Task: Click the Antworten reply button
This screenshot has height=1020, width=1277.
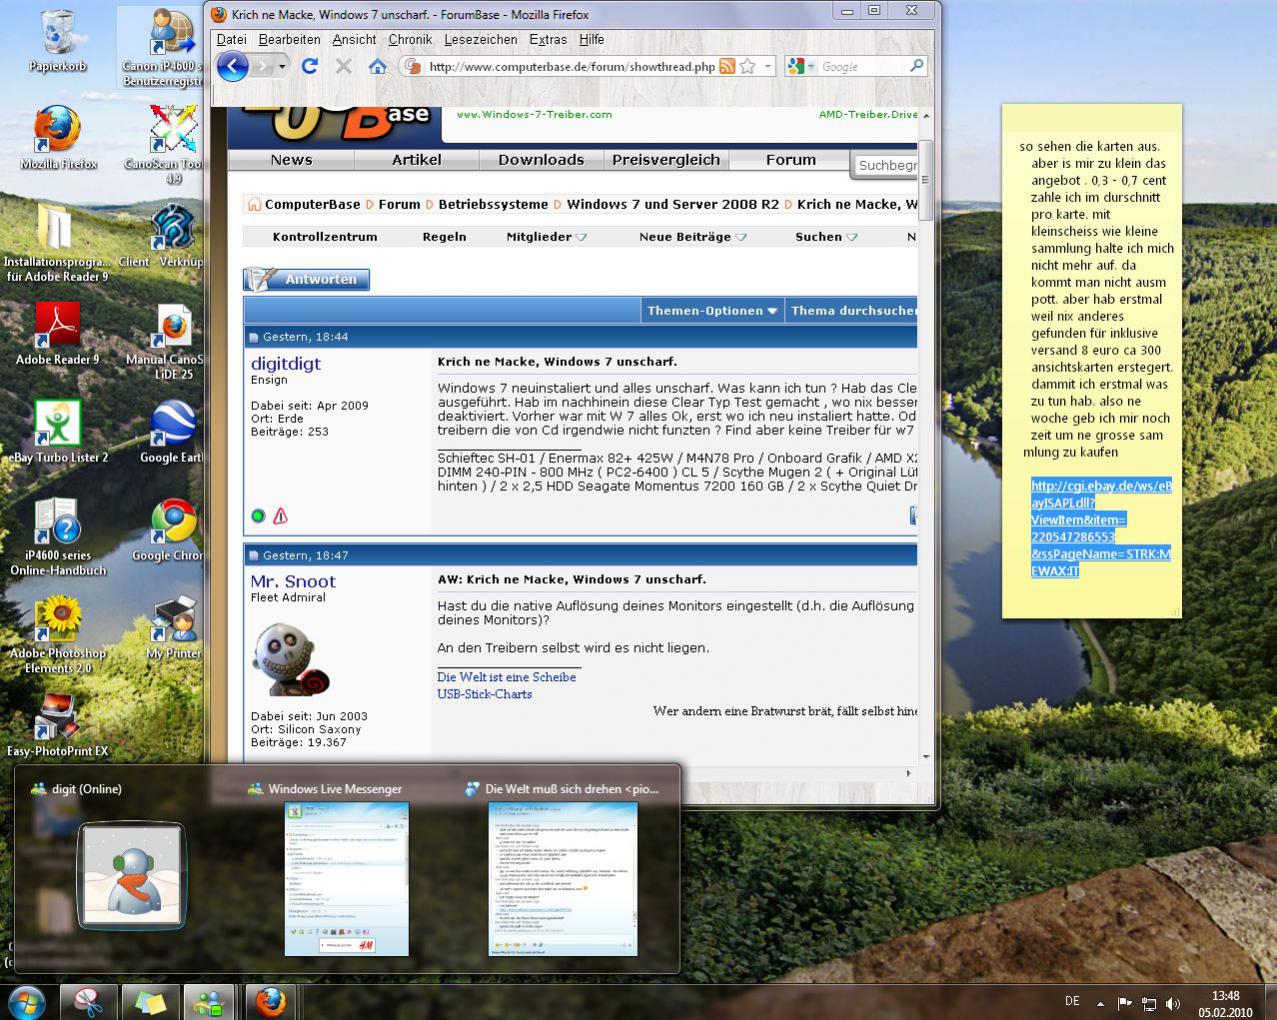Action: (307, 279)
